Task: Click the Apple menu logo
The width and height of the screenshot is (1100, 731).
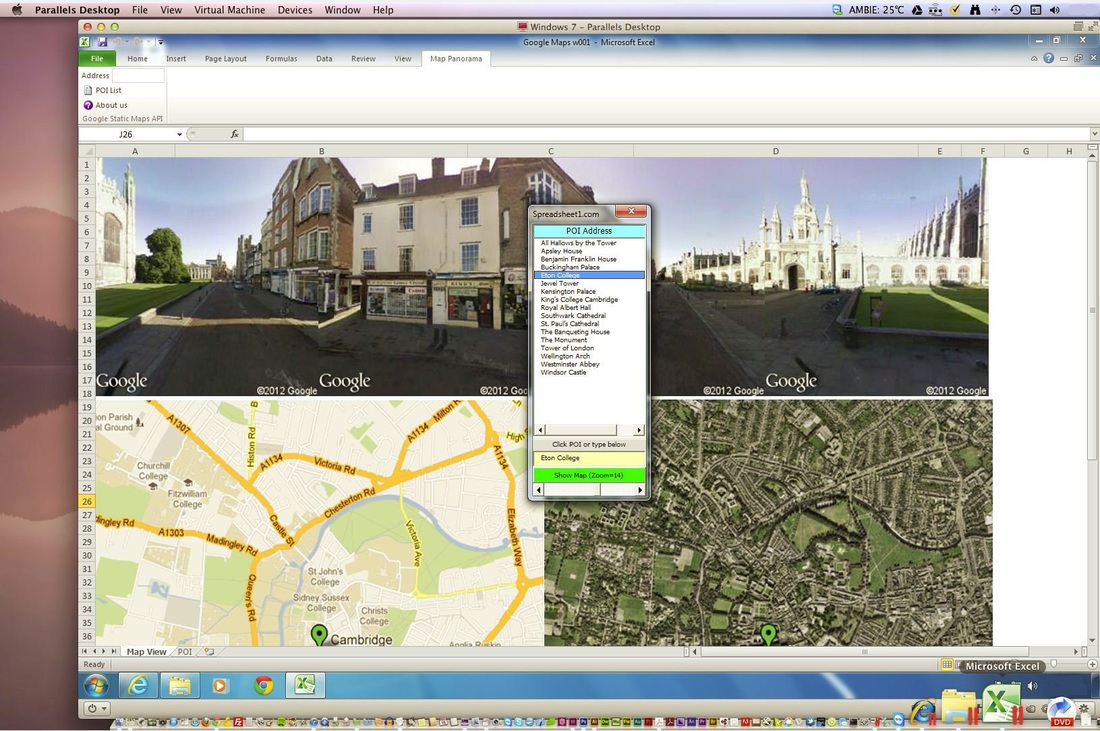Action: tap(18, 10)
